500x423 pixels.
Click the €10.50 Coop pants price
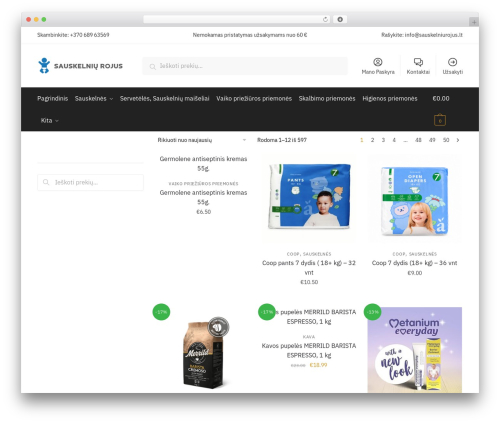[x=309, y=282]
